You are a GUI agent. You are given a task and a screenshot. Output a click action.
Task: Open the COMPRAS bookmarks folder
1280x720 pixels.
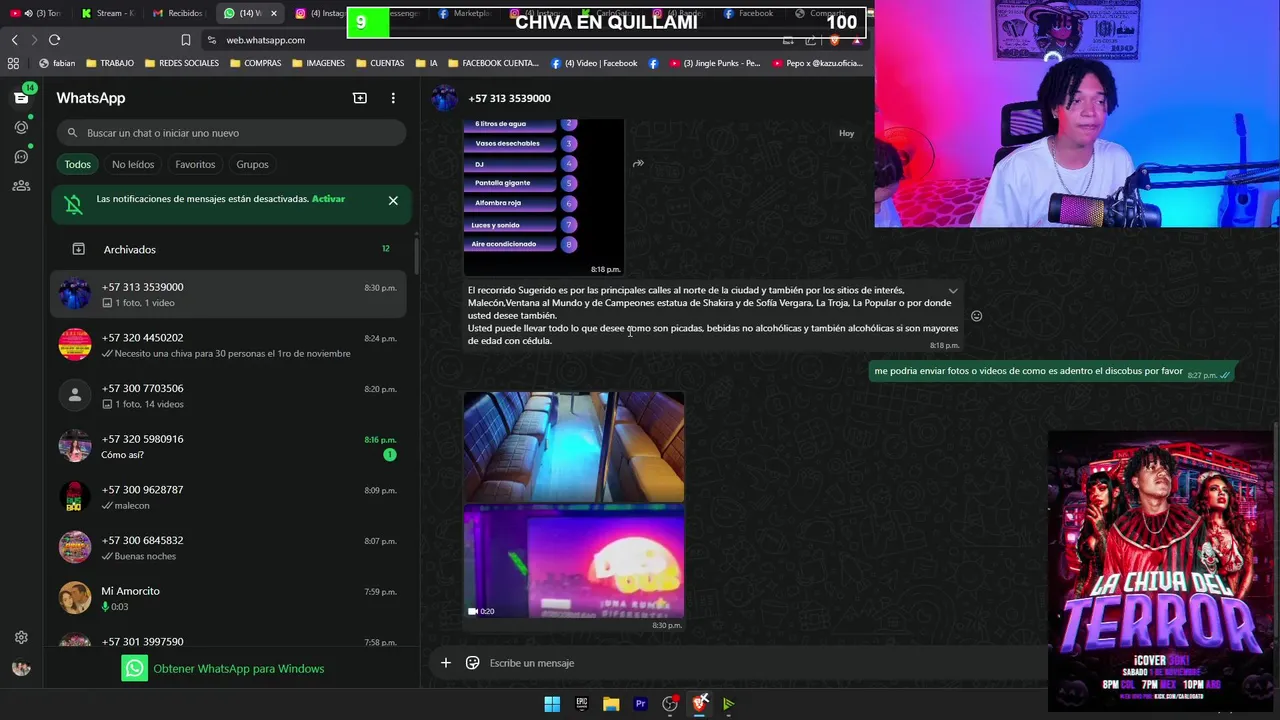click(256, 63)
